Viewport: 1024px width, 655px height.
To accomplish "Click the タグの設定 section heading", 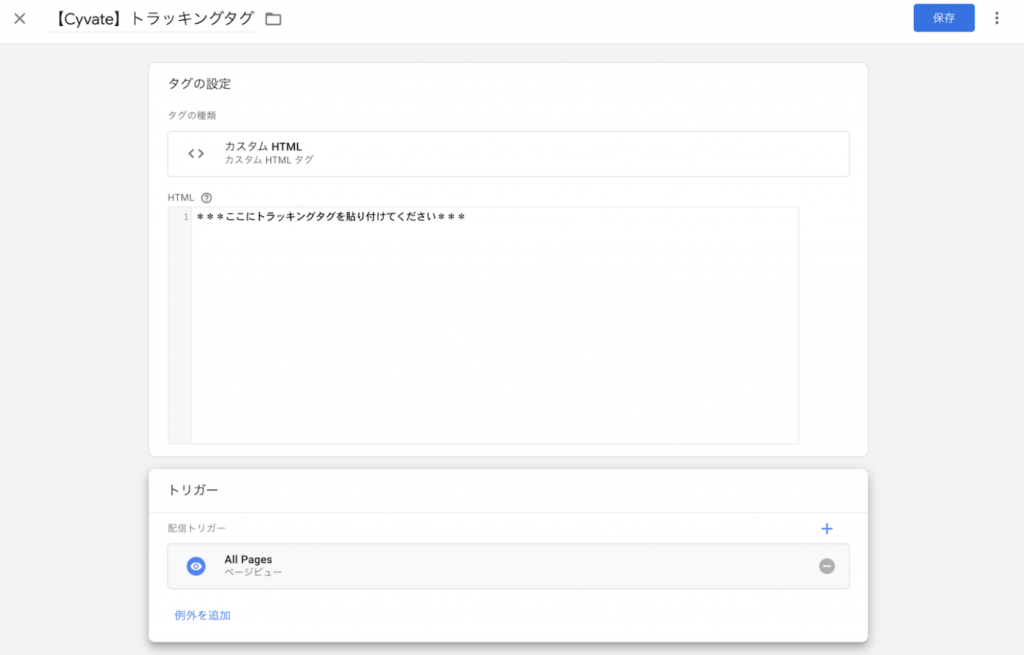I will pos(200,83).
